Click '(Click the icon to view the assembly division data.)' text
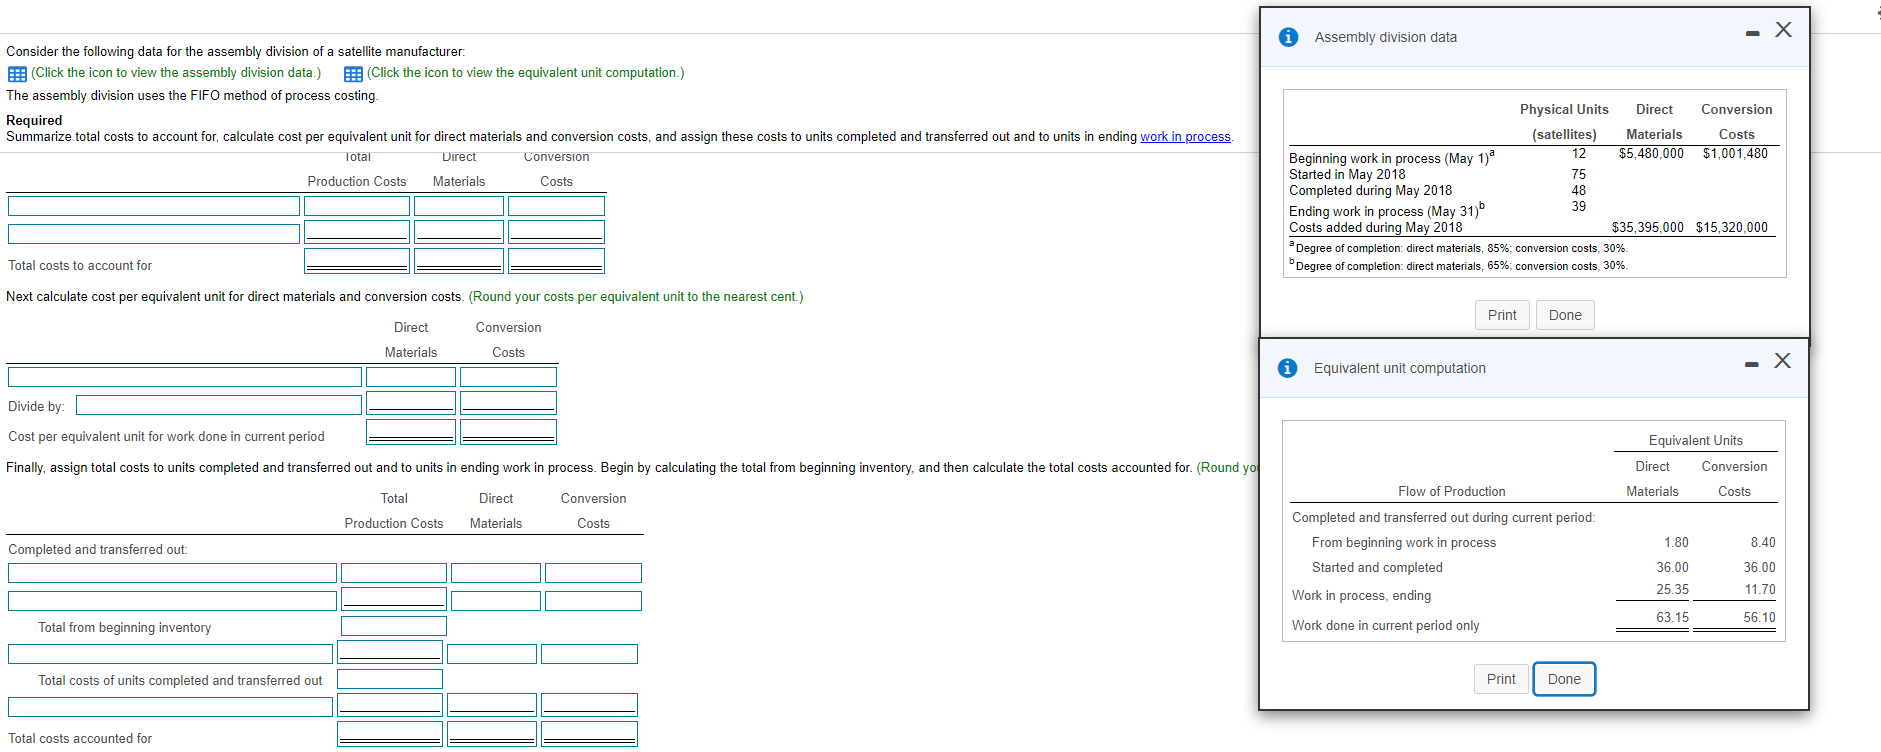The width and height of the screenshot is (1881, 752). click(176, 73)
